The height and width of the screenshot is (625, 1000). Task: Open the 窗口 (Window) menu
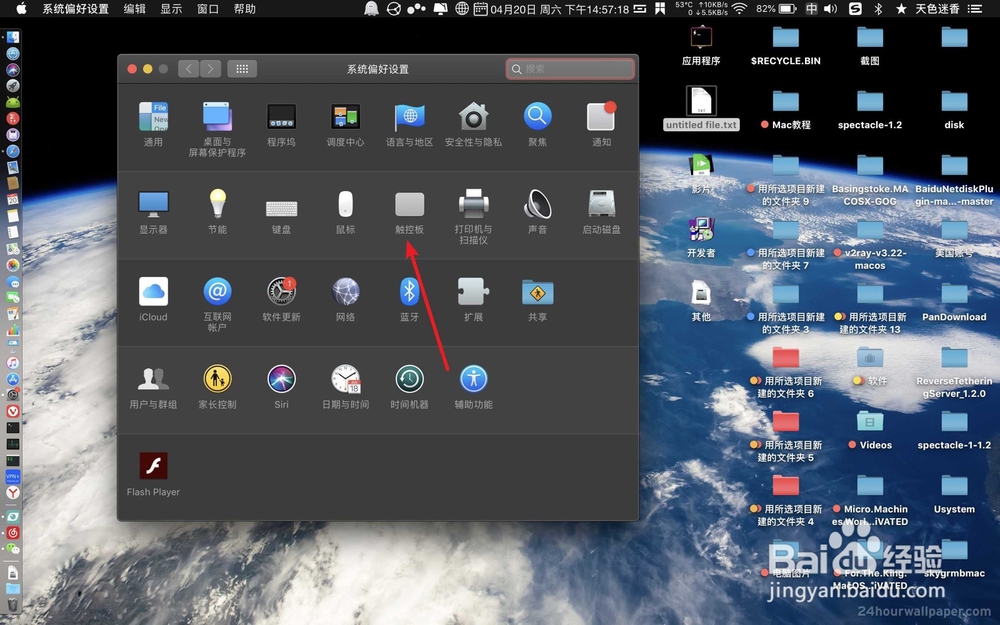(x=208, y=9)
